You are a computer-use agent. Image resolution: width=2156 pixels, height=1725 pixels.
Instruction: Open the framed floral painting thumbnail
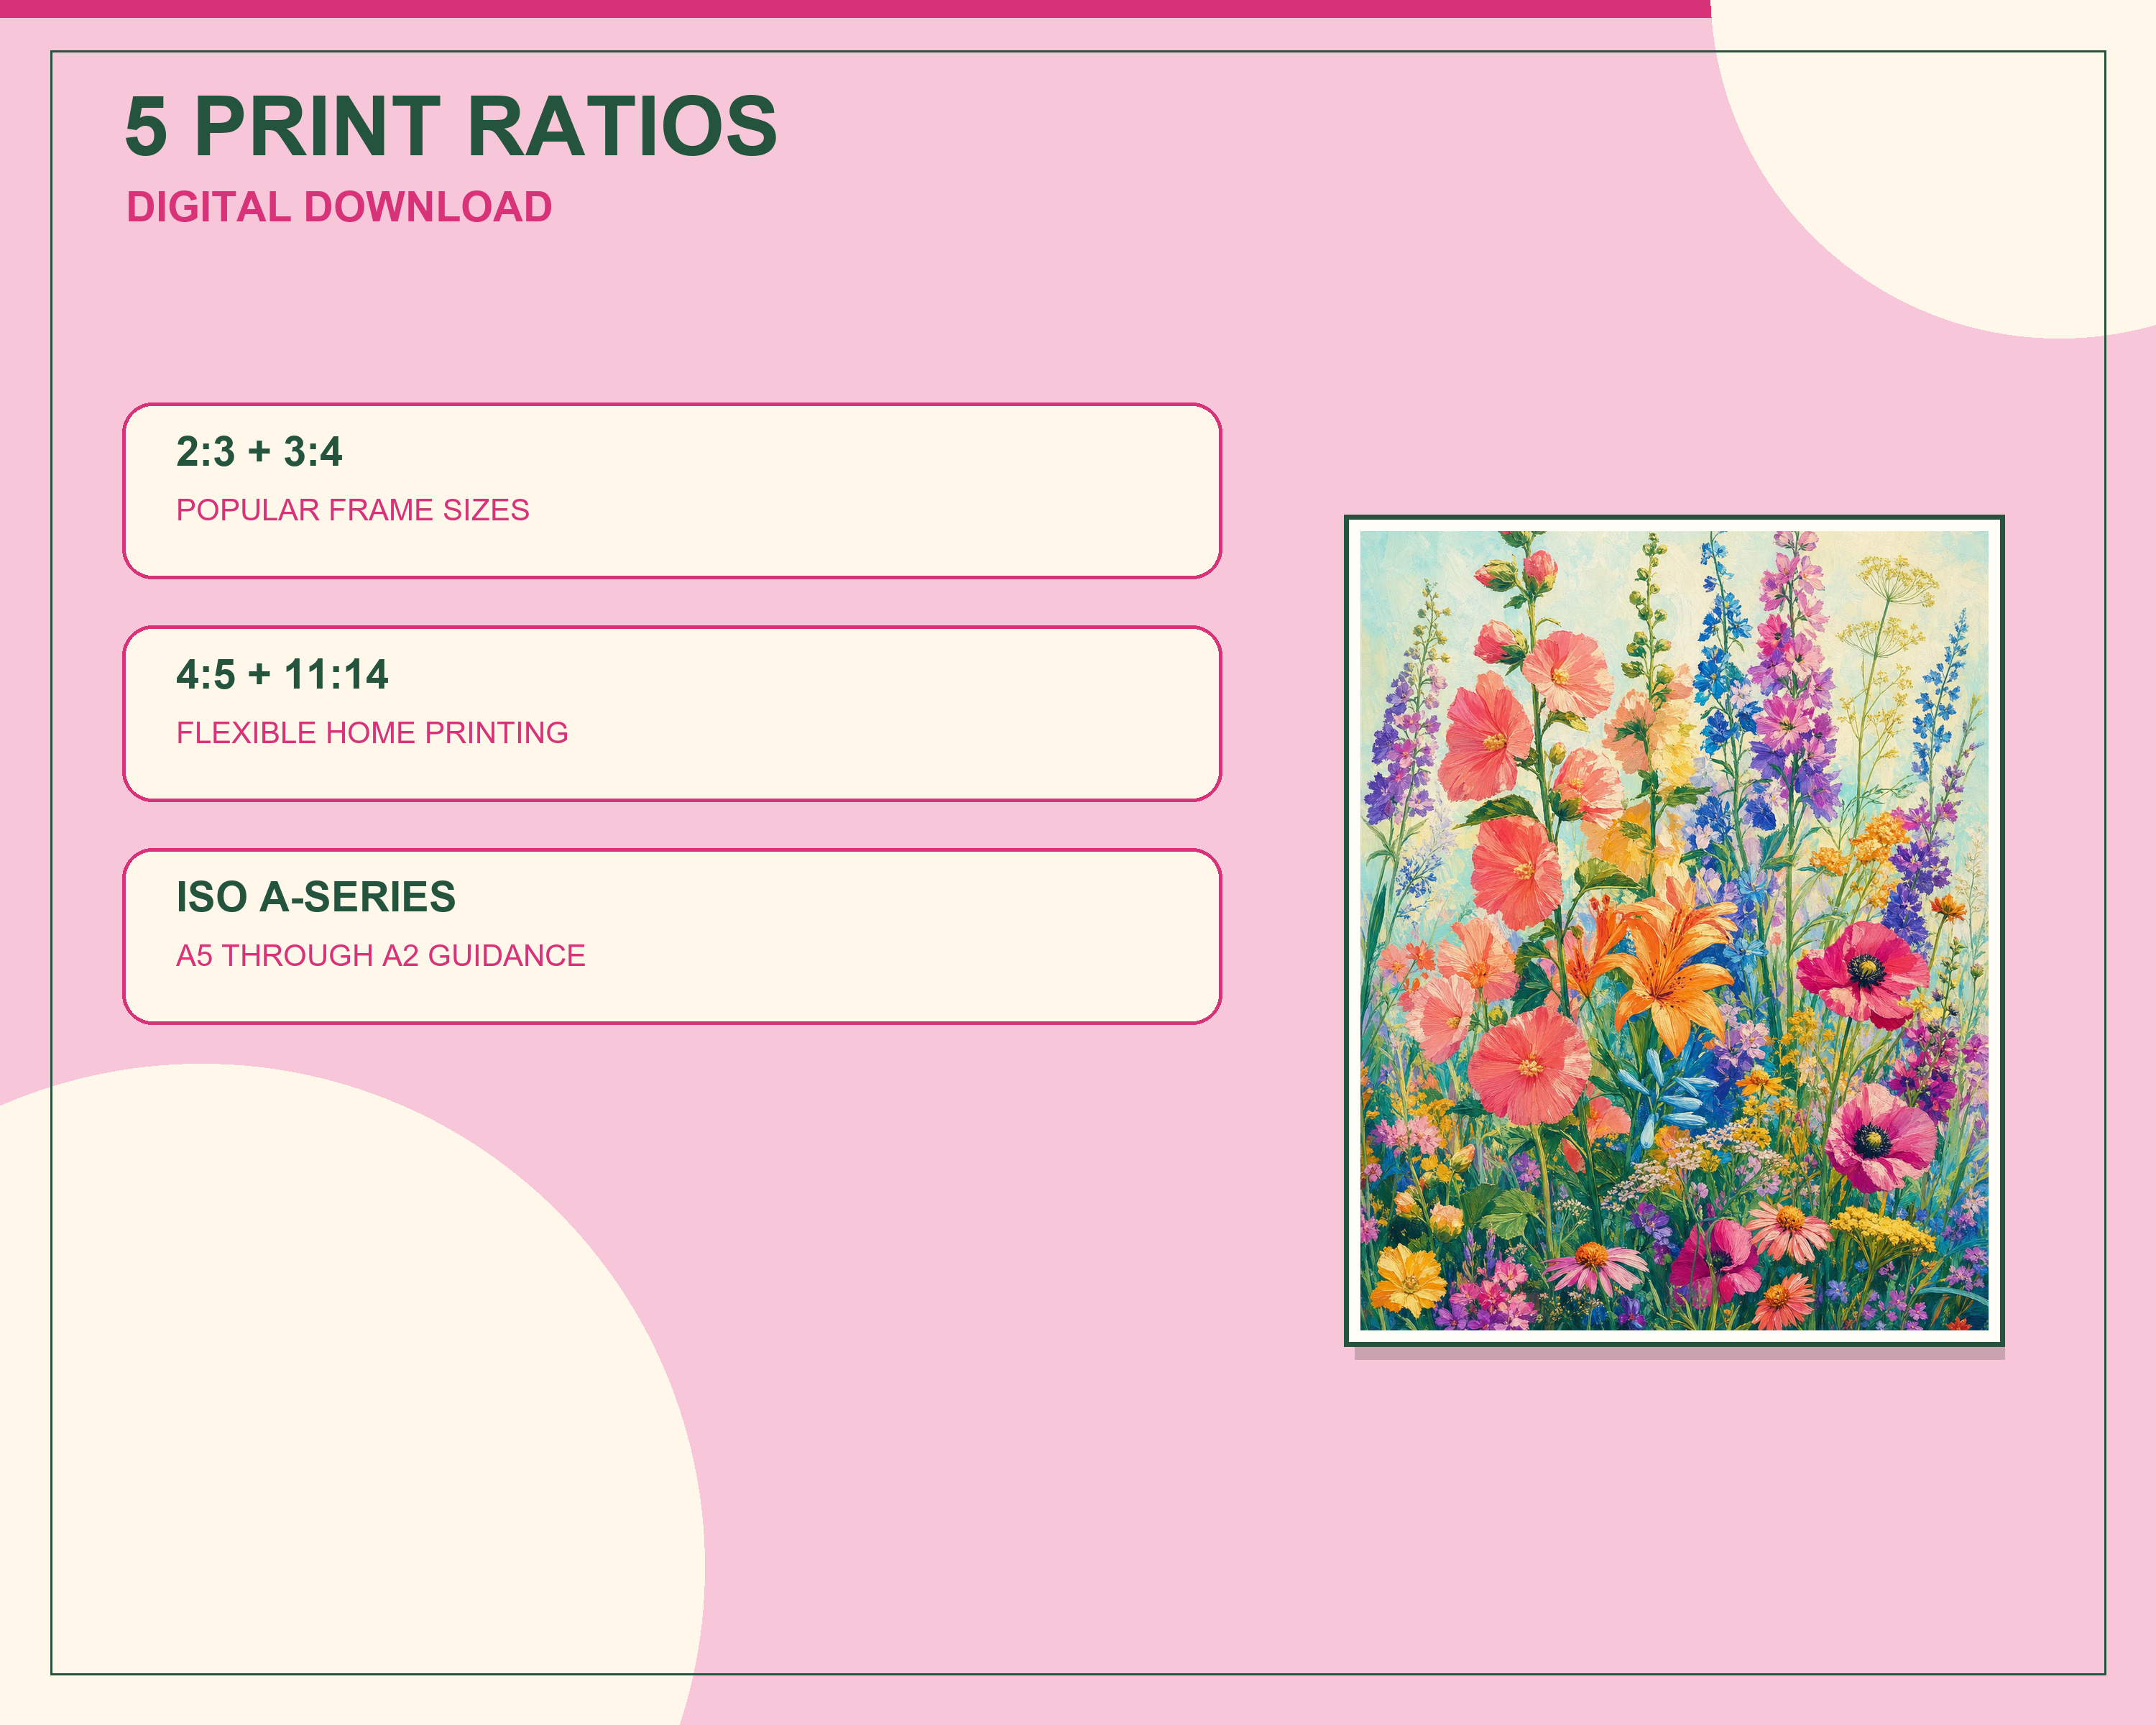pyautogui.click(x=1674, y=931)
